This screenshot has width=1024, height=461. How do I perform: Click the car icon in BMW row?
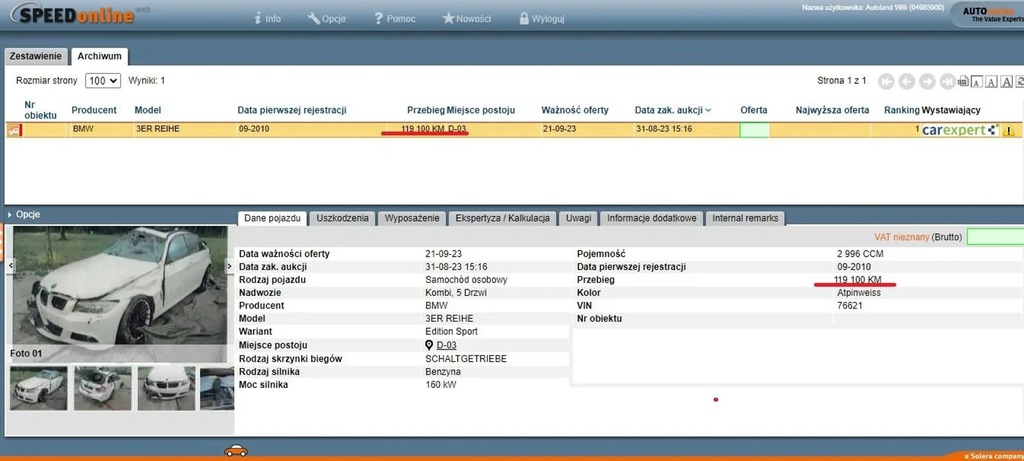(15, 130)
